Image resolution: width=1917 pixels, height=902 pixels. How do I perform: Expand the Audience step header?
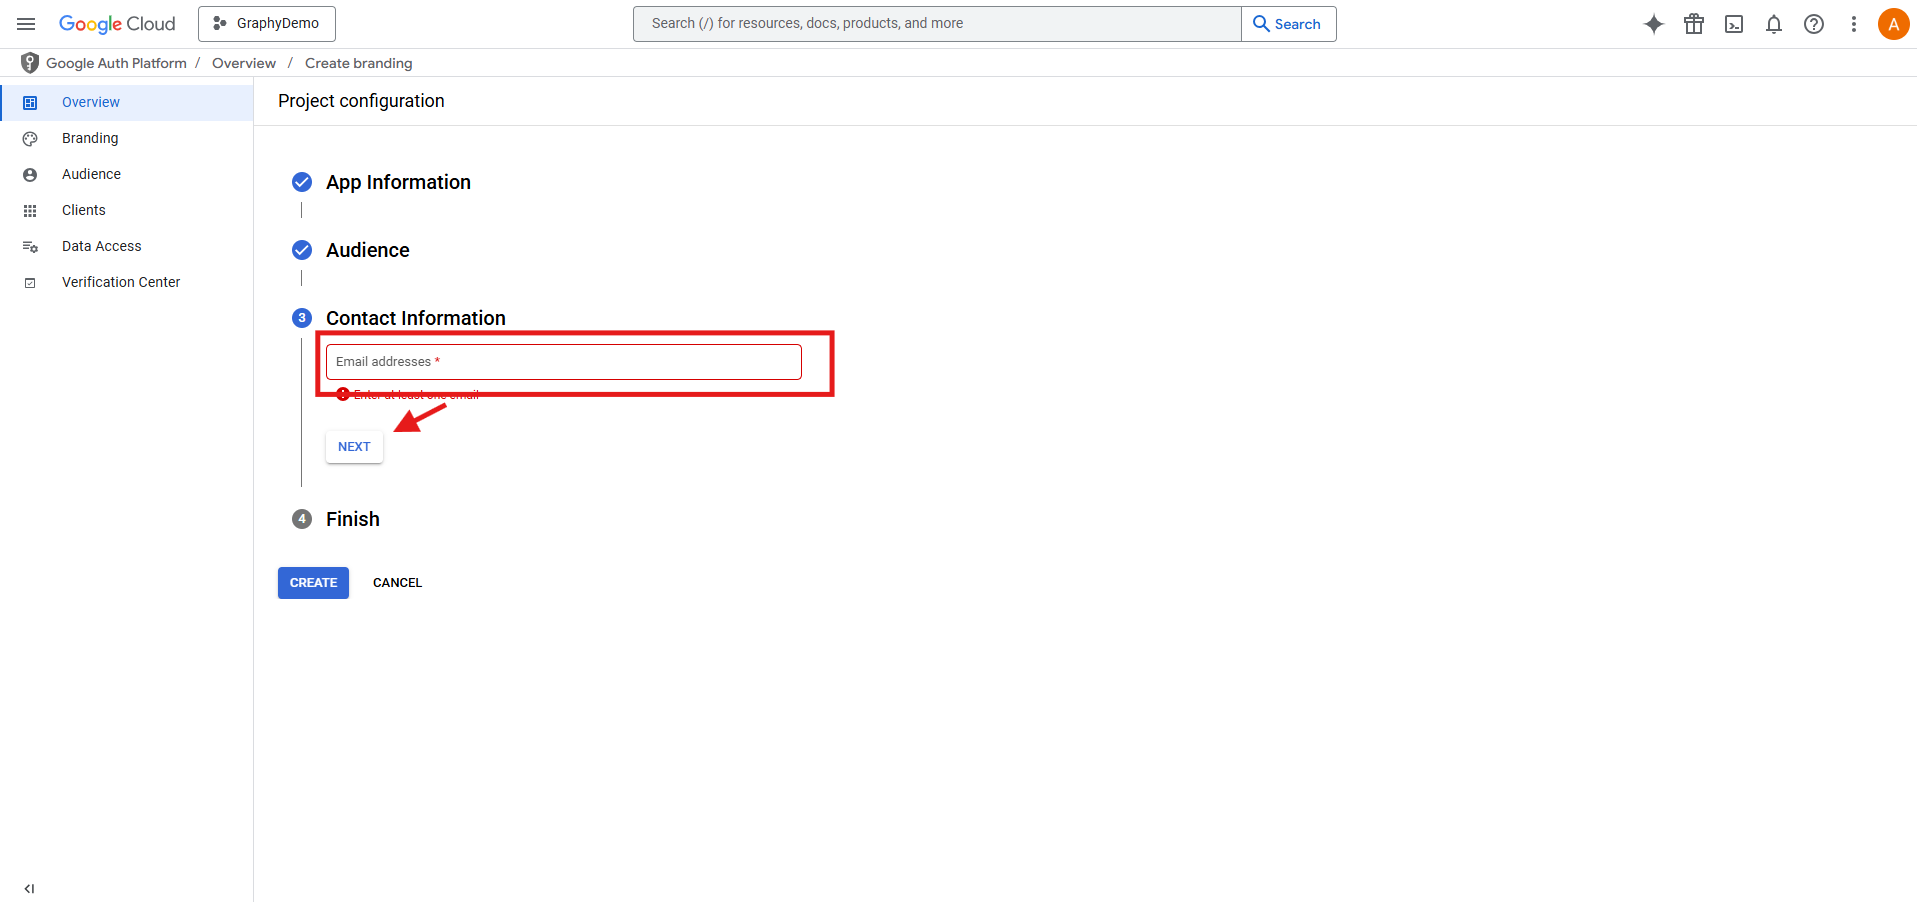click(x=367, y=250)
